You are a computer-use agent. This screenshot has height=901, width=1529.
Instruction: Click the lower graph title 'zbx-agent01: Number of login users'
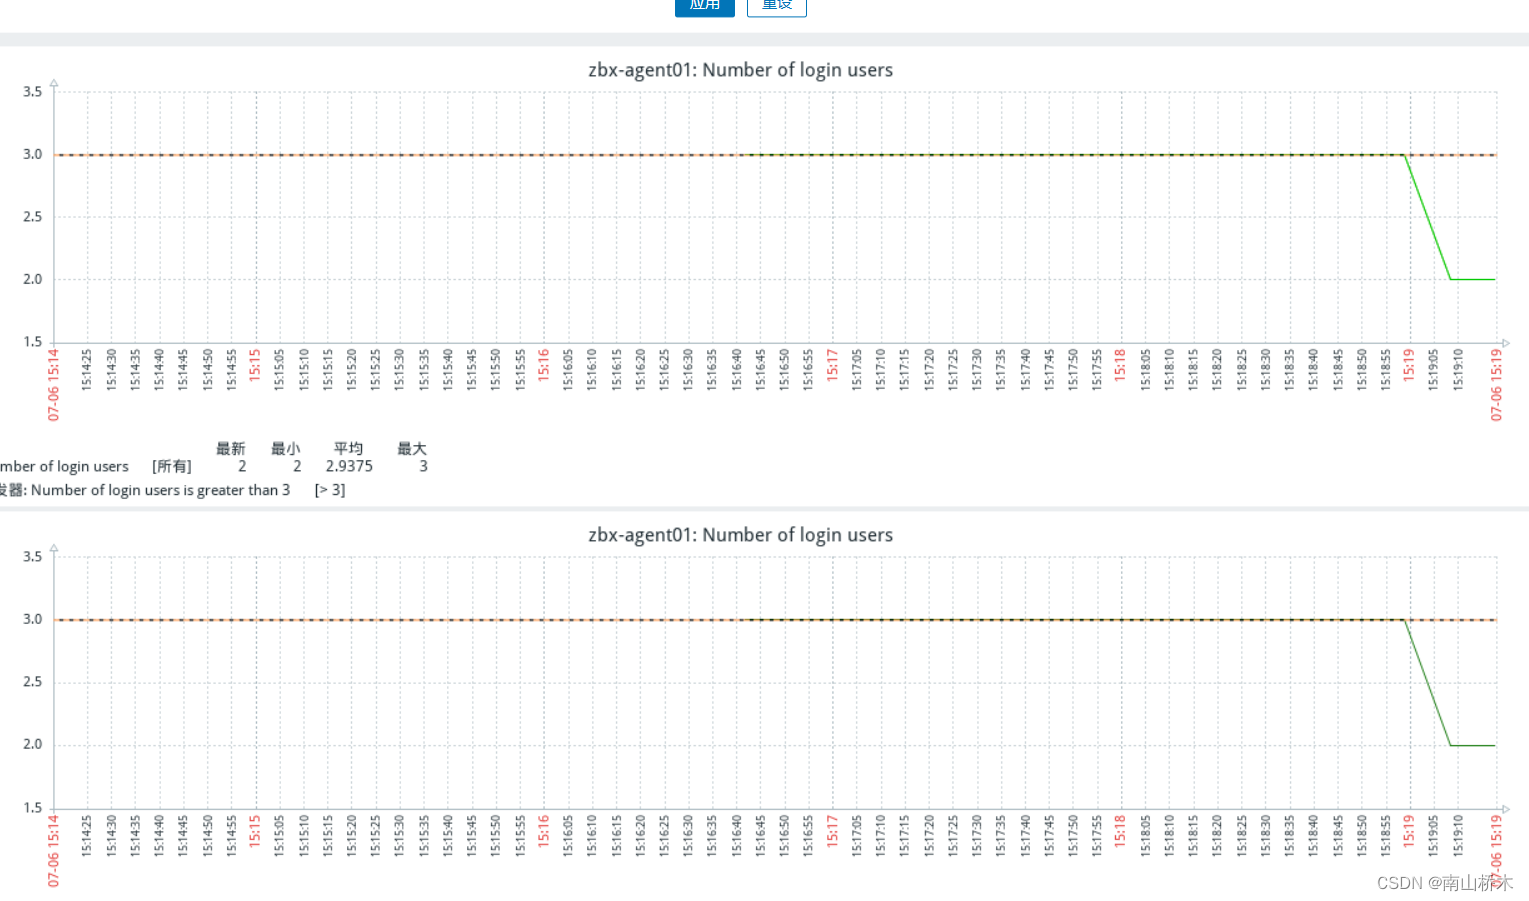(740, 535)
